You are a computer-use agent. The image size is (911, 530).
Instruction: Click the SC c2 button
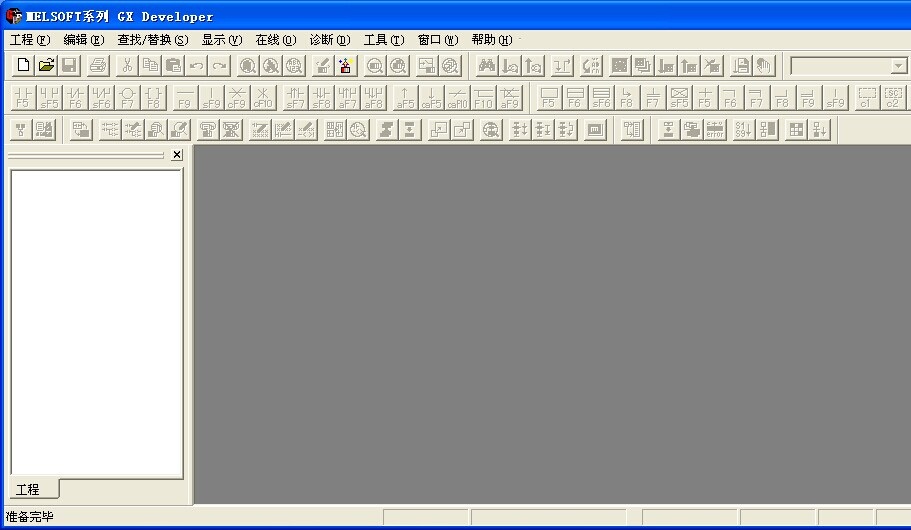point(893,97)
